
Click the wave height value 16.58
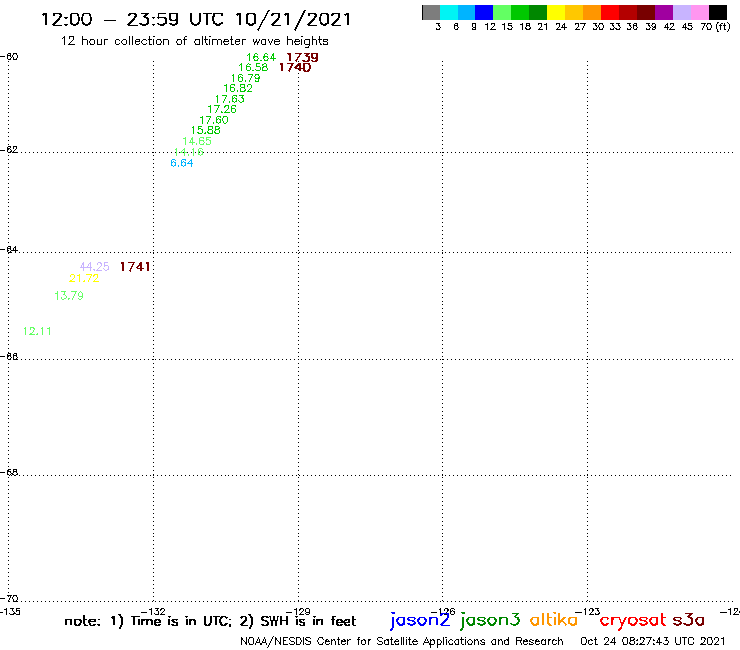253,68
